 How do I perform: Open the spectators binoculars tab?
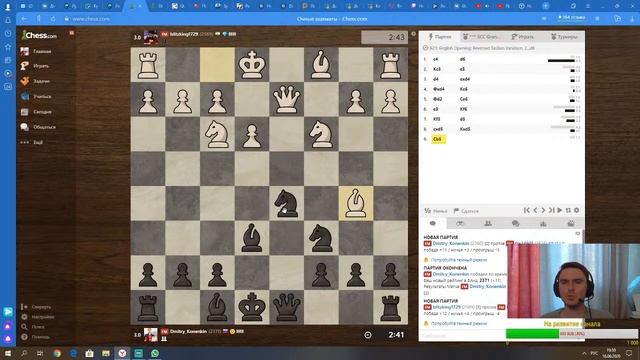(460, 223)
